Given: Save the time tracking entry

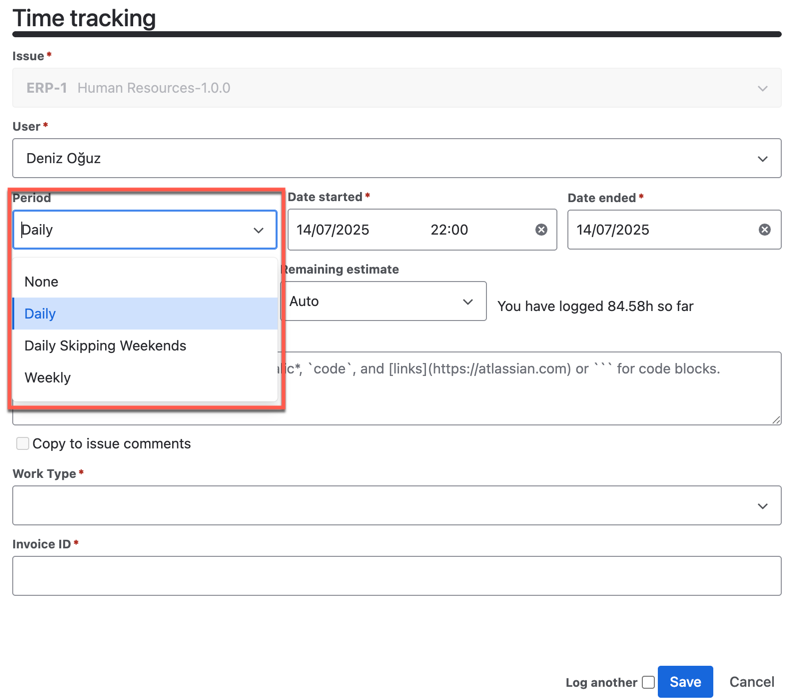Looking at the screenshot, I should pos(685,682).
